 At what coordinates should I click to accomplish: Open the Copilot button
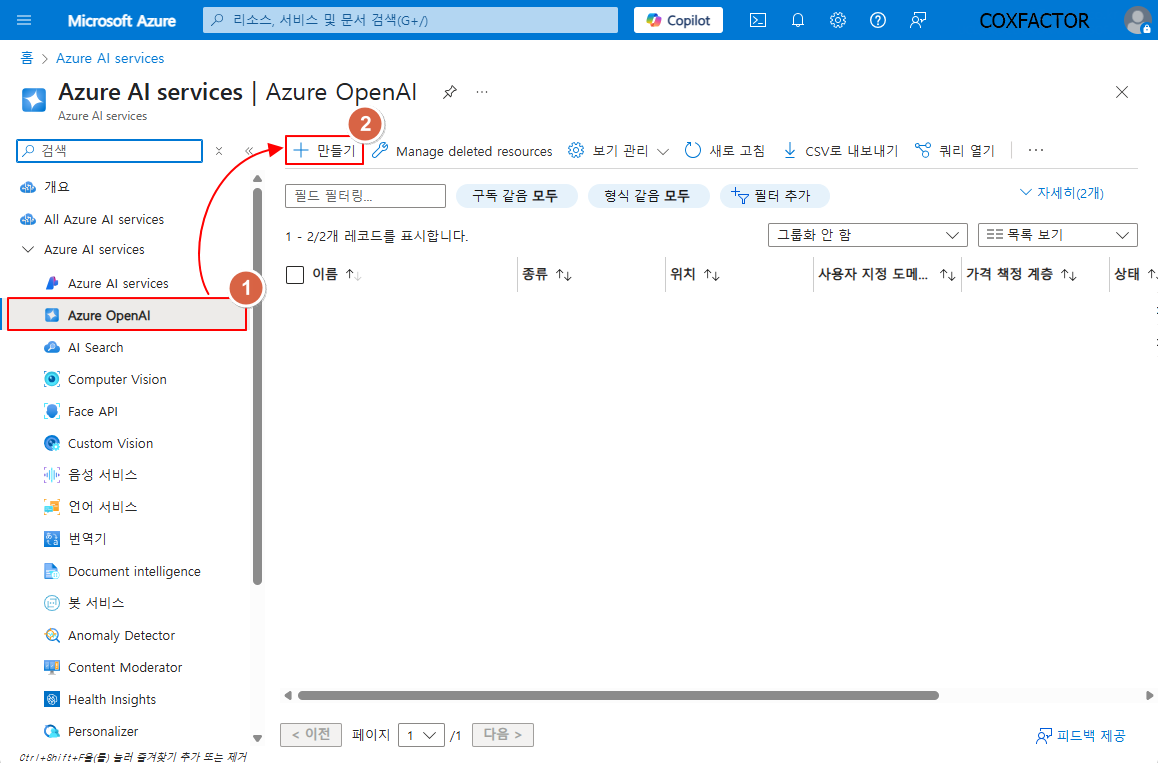678,20
